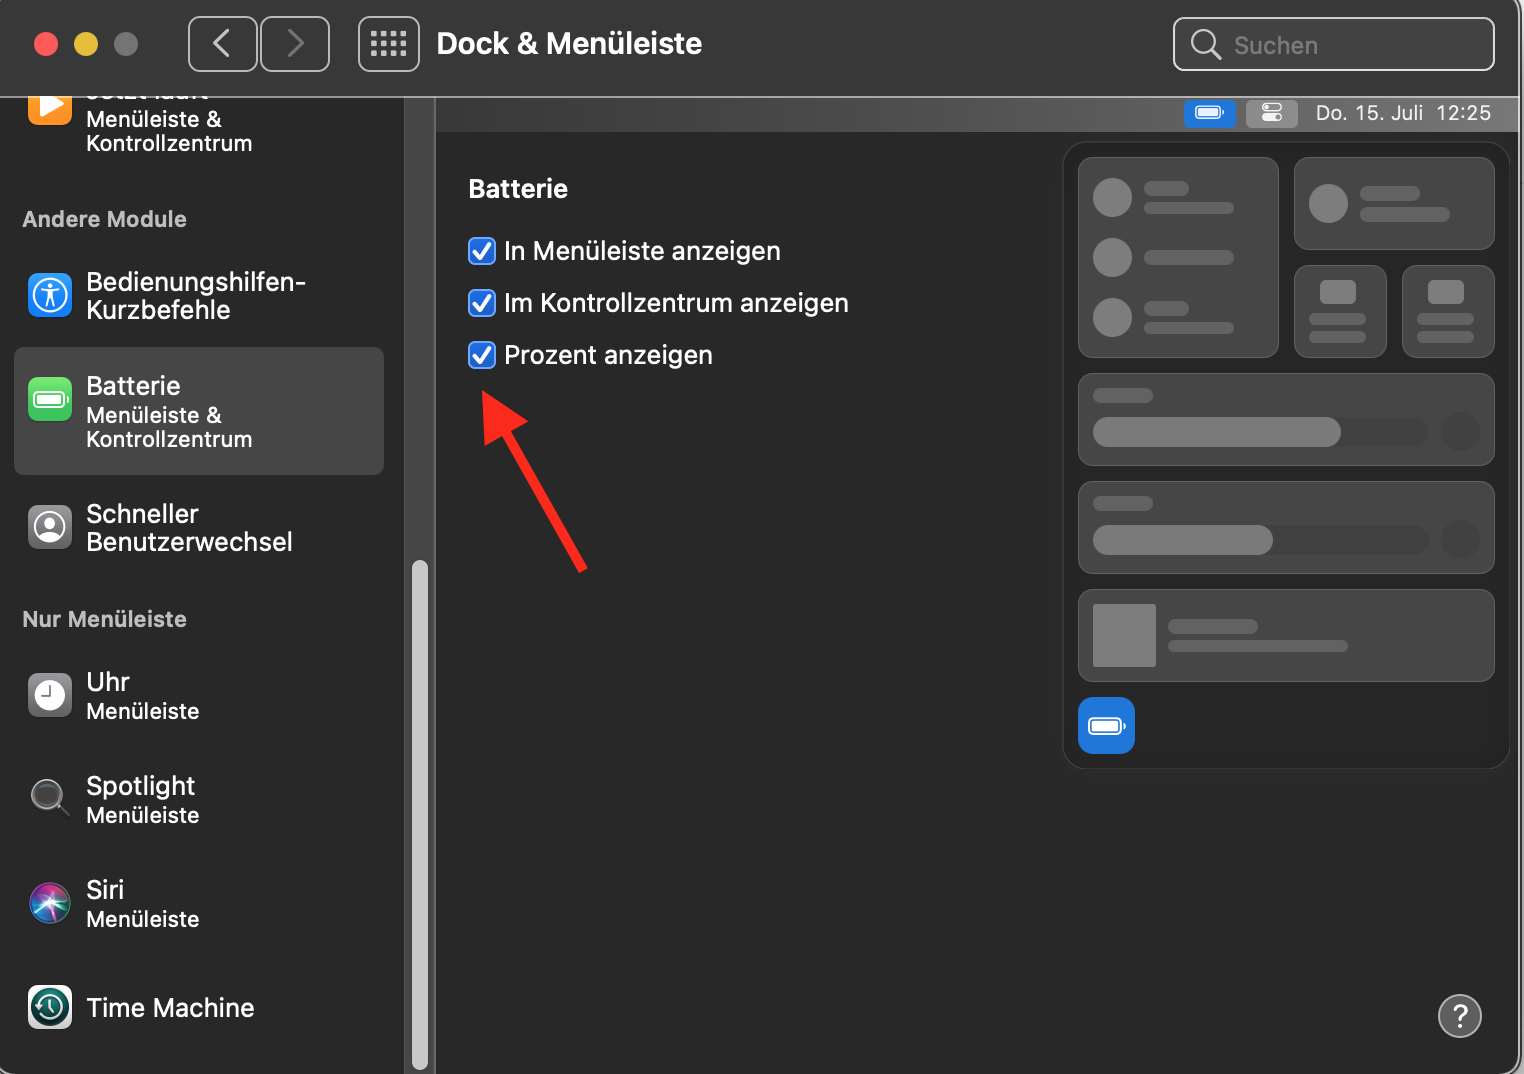Viewport: 1524px width, 1074px height.
Task: Click the Batterie icon in sidebar
Action: click(50, 400)
